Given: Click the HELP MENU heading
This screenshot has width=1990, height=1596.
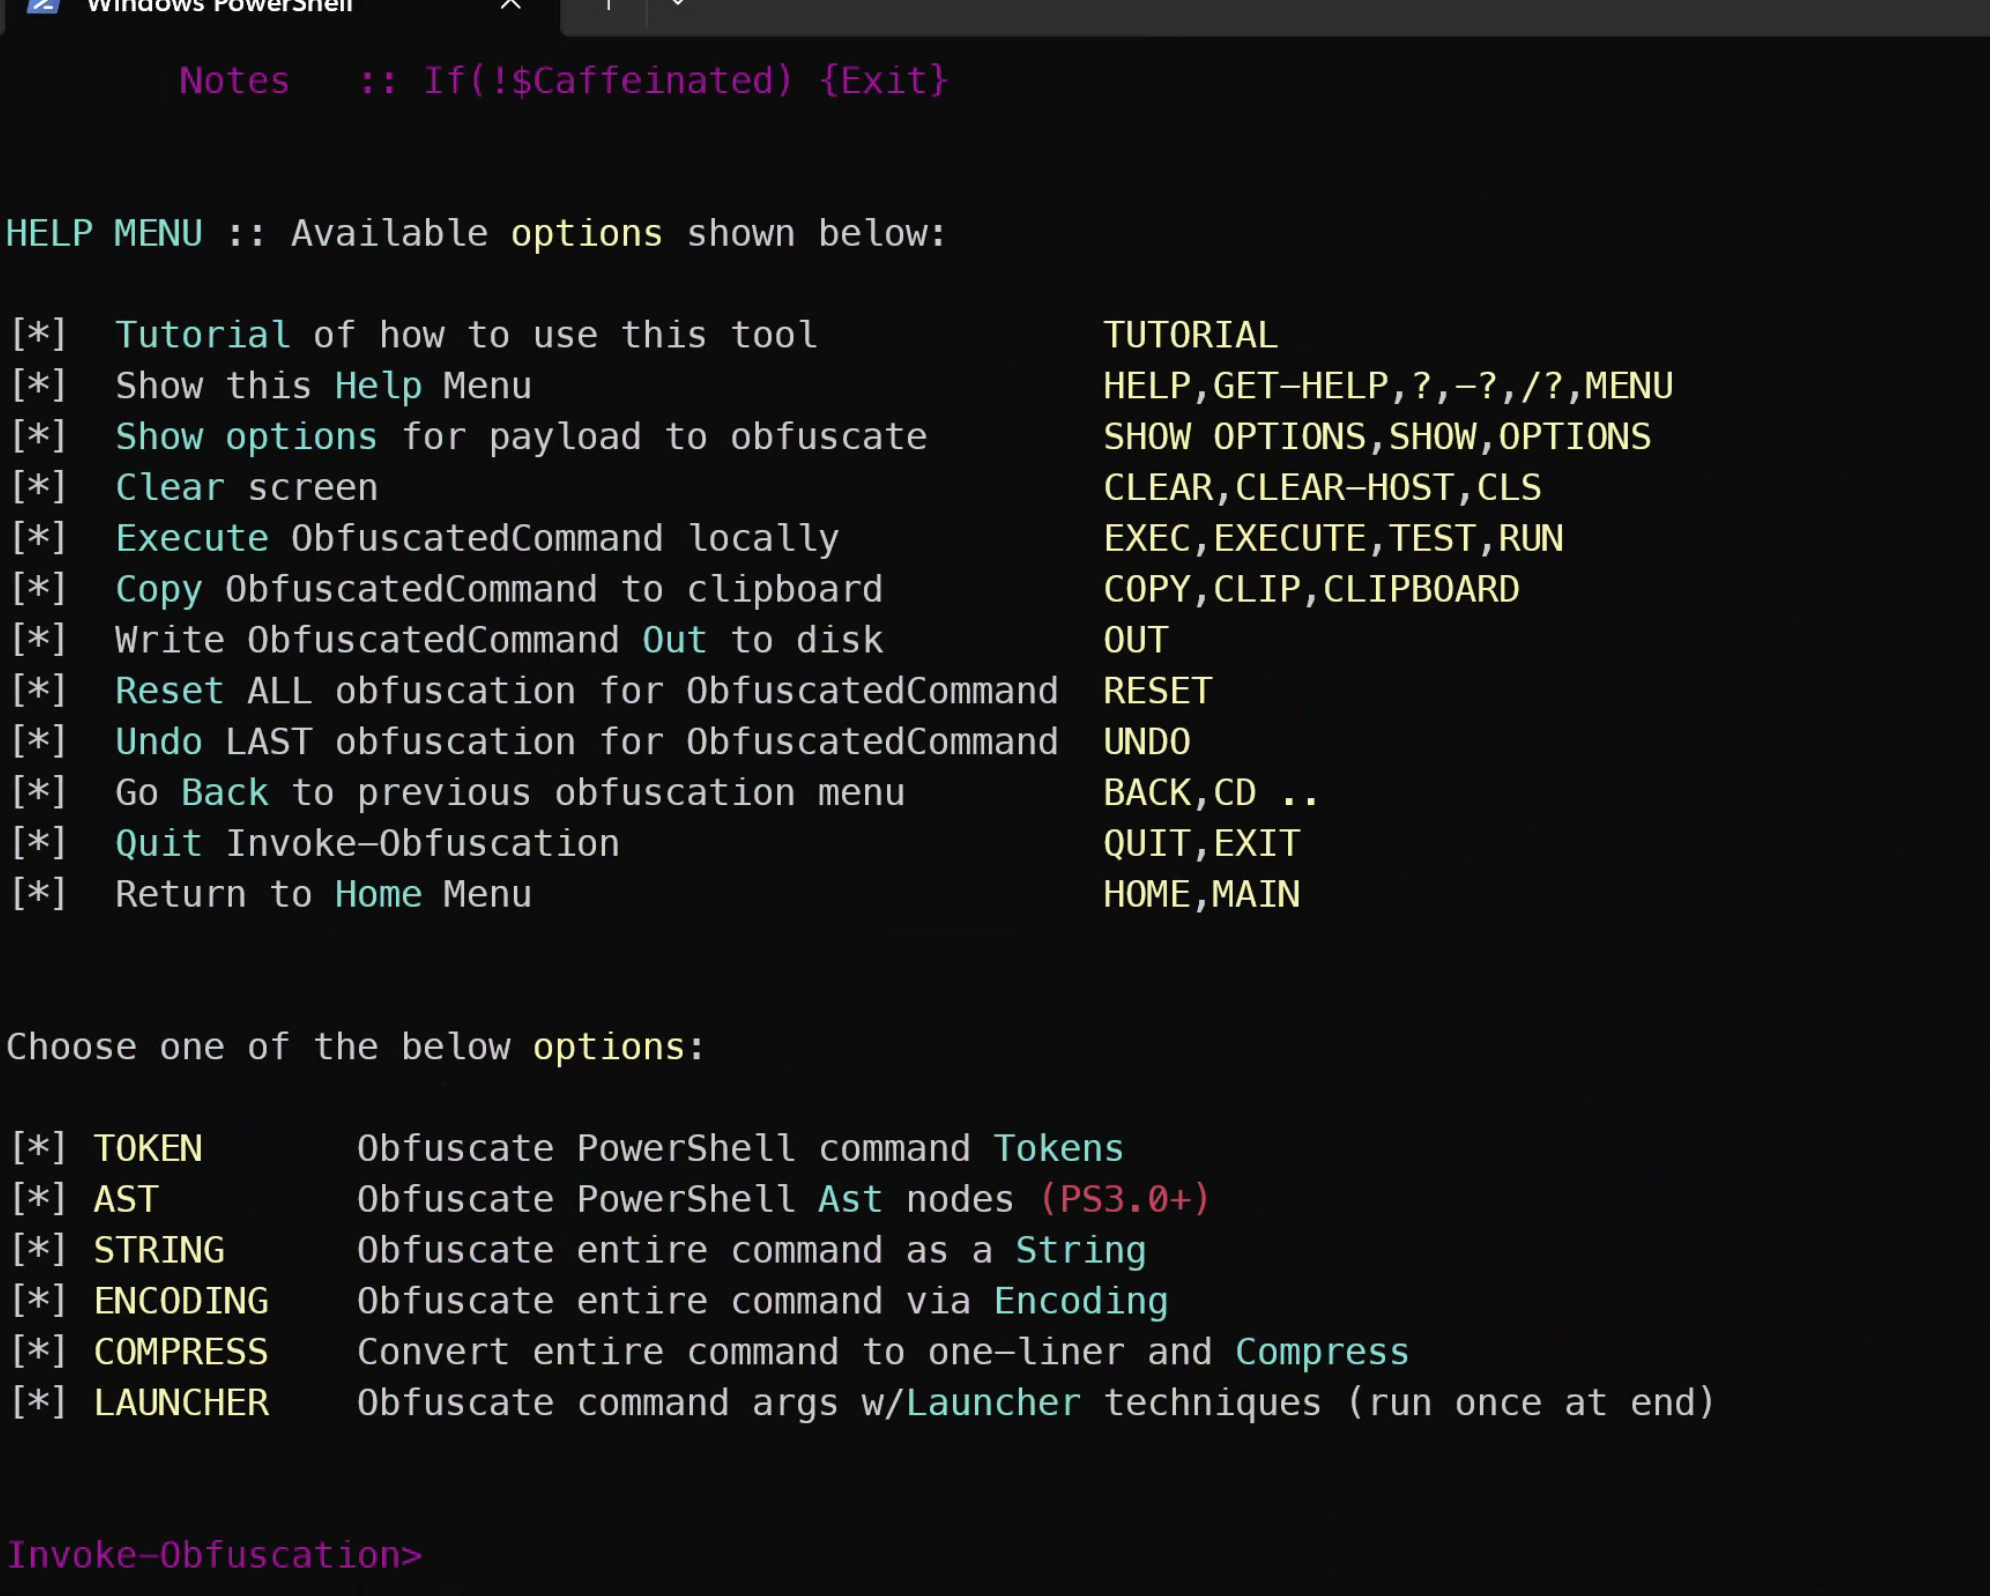Looking at the screenshot, I should point(104,234).
